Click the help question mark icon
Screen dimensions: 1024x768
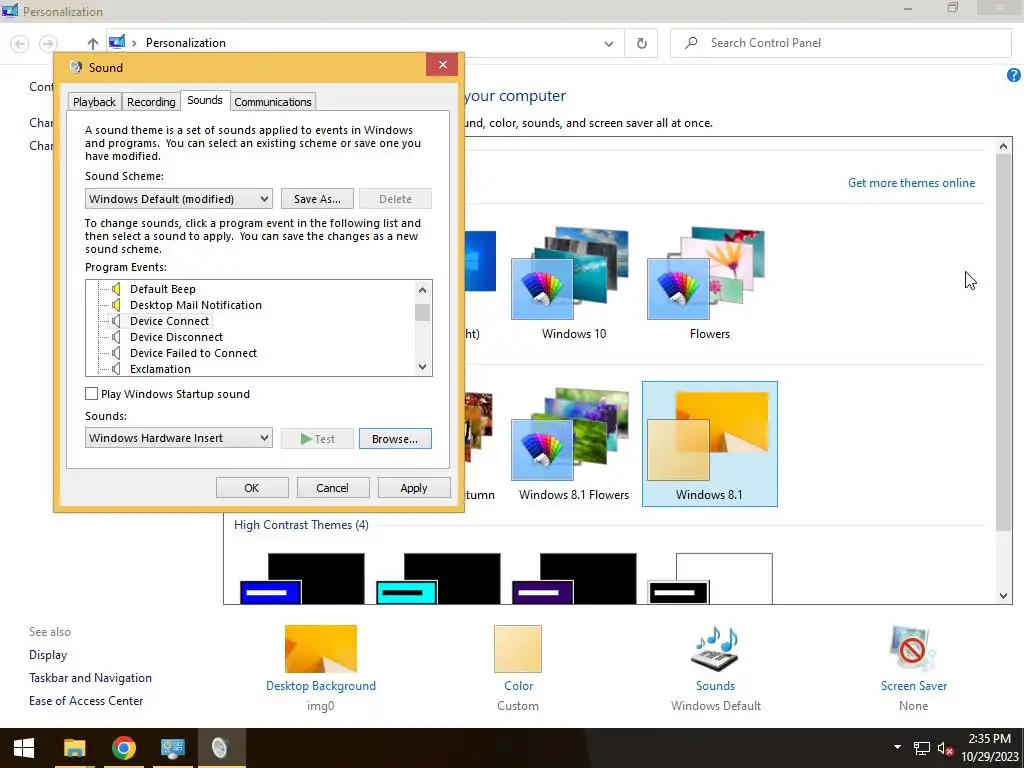point(1014,75)
